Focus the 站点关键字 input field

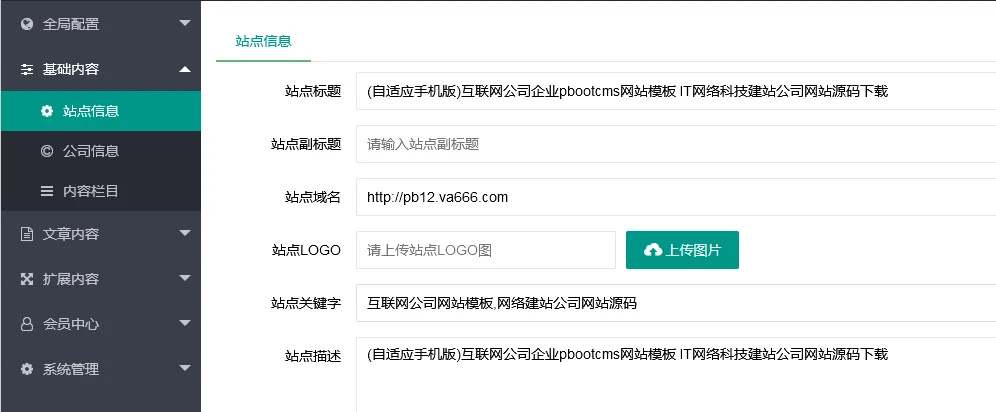[x=676, y=303]
